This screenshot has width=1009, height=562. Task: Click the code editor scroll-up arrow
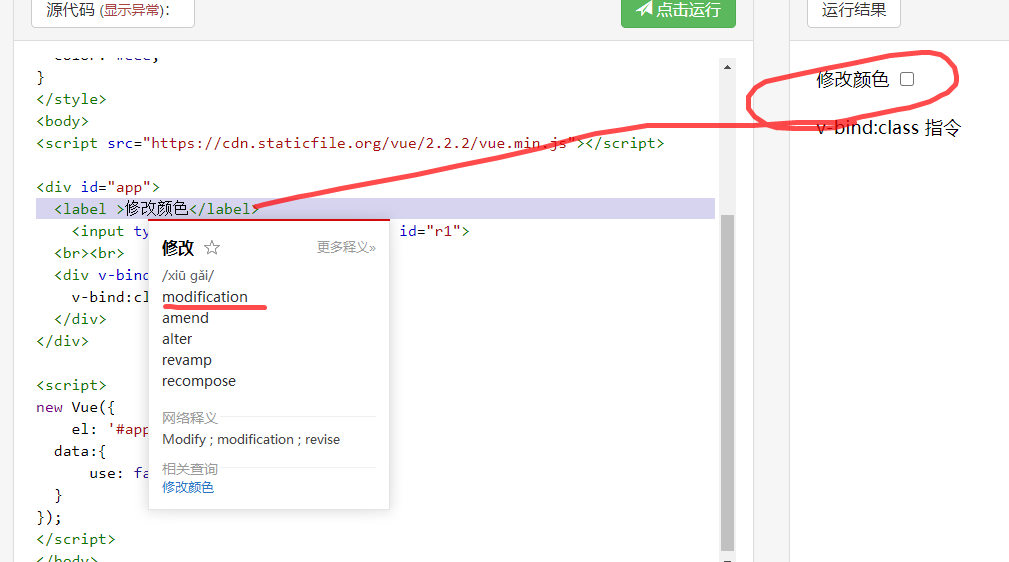click(x=727, y=67)
